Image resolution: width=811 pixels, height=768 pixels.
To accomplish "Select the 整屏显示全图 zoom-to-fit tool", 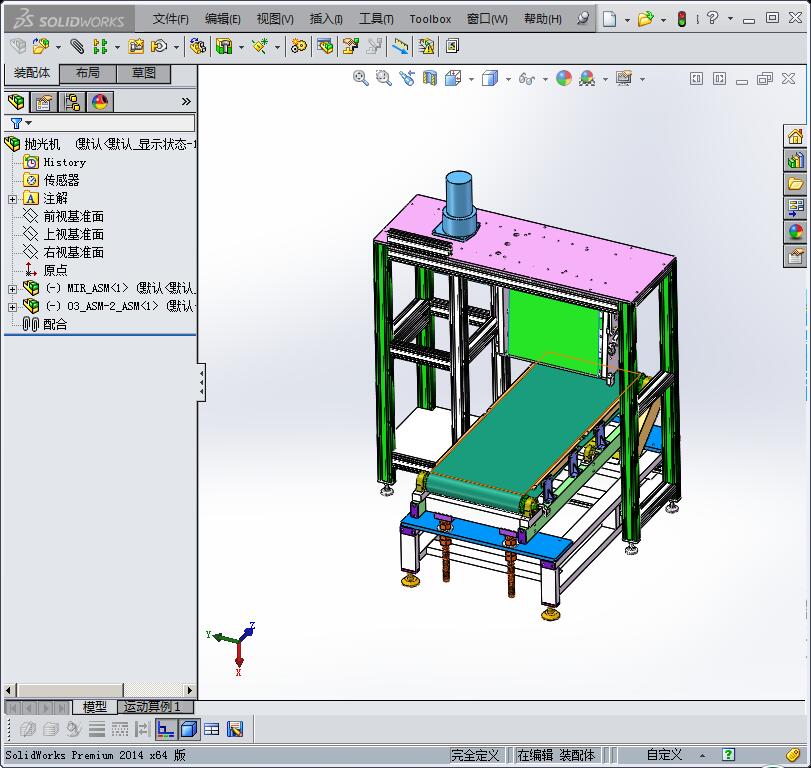I will pos(360,78).
